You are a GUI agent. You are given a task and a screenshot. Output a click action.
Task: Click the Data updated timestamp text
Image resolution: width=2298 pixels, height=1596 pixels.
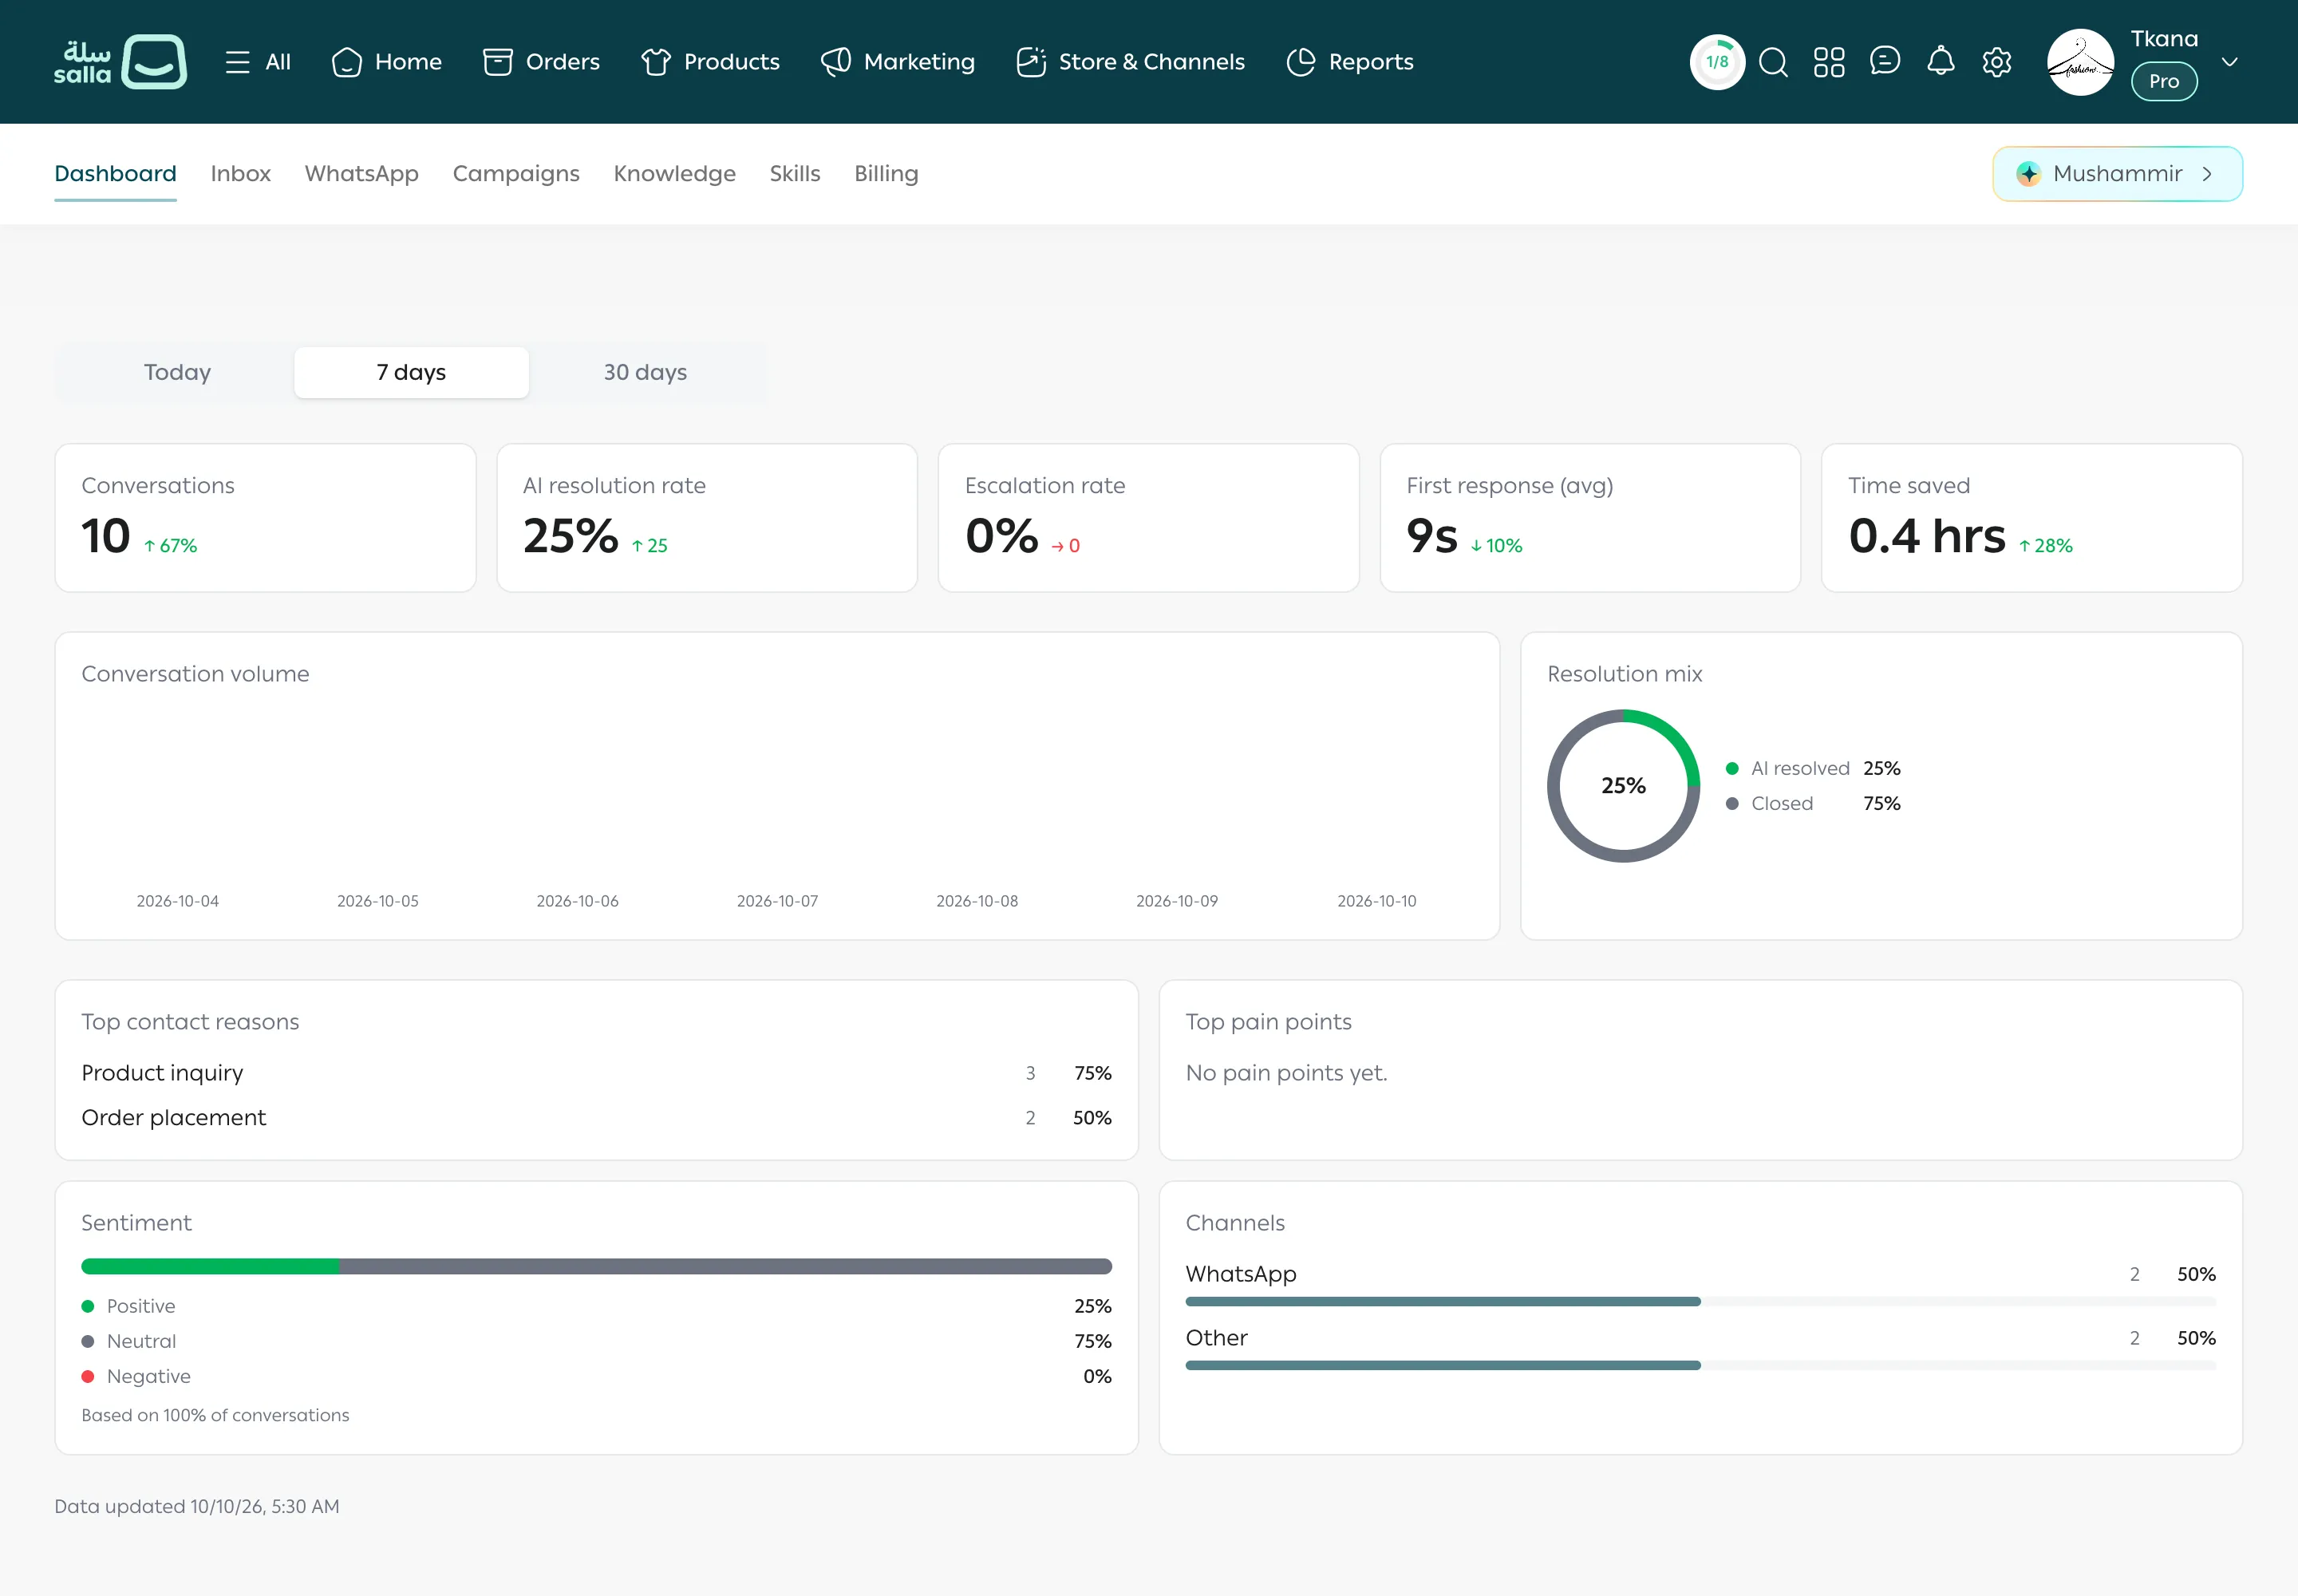point(197,1507)
